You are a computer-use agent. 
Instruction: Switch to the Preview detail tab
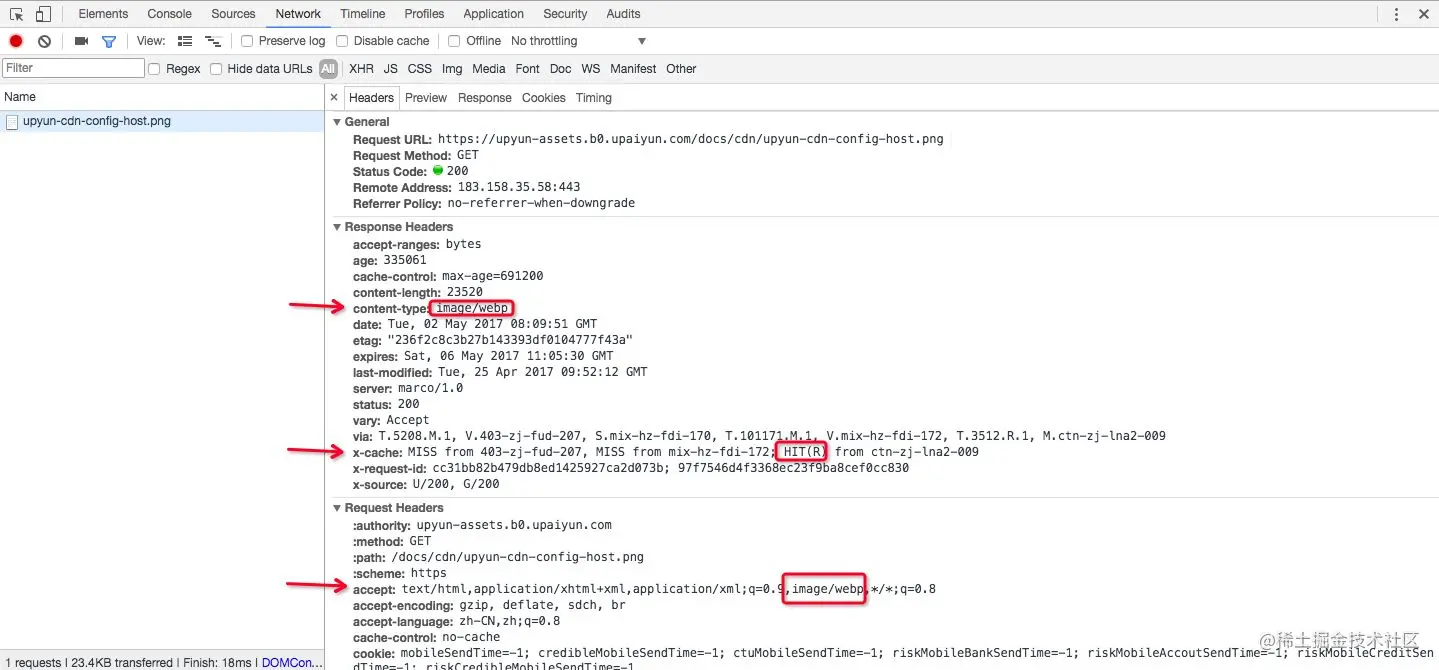click(426, 98)
